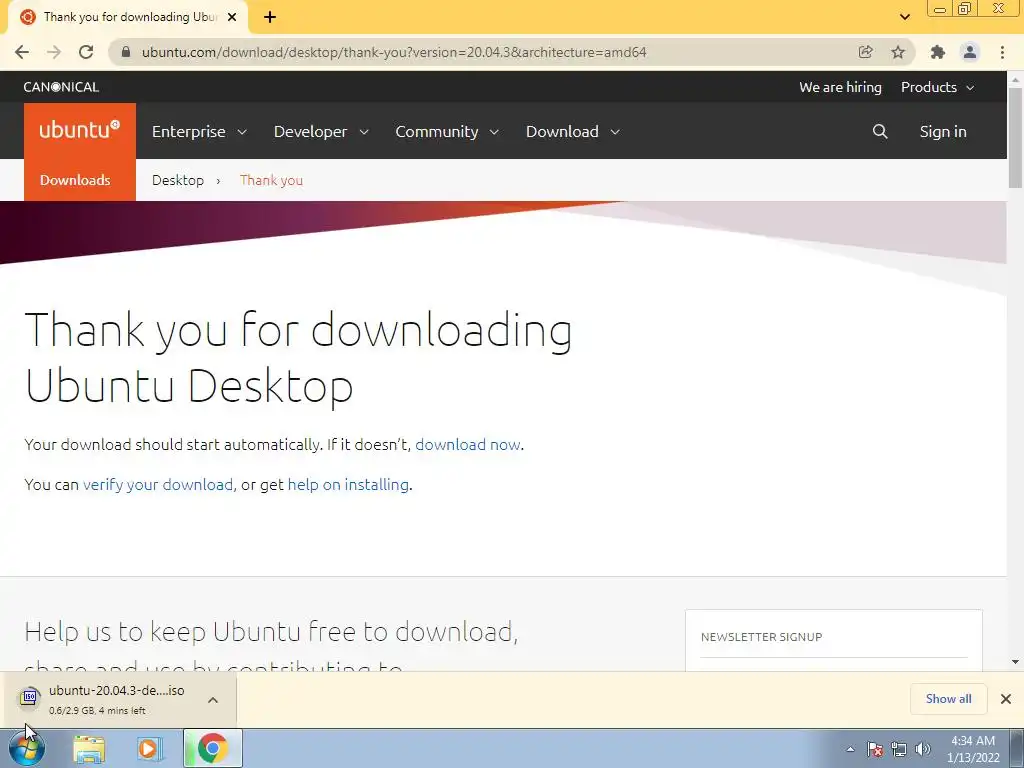
Task: Go back using the browser back arrow
Action: pyautogui.click(x=22, y=52)
